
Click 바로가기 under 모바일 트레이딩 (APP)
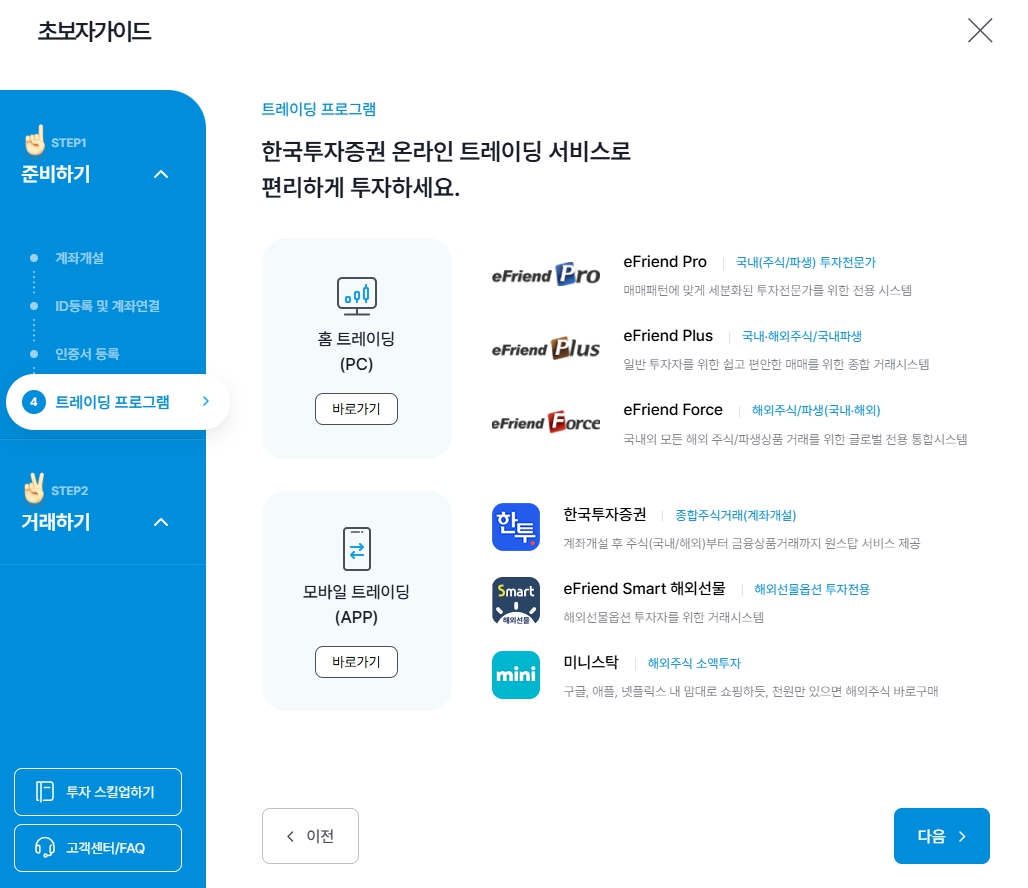click(356, 662)
